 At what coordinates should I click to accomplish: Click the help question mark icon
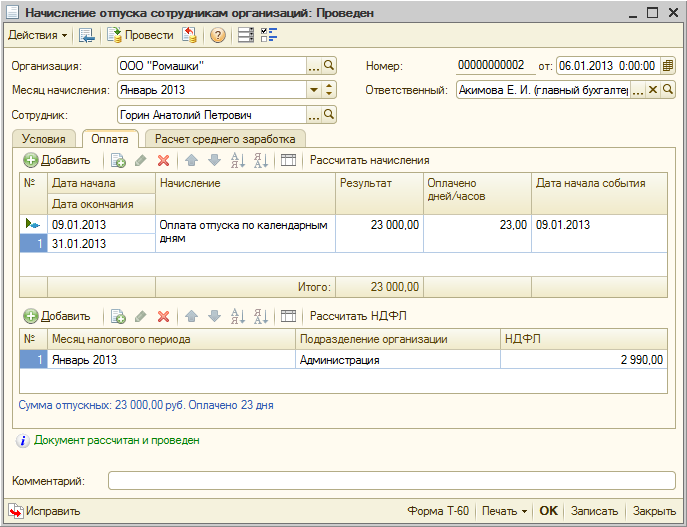217,36
